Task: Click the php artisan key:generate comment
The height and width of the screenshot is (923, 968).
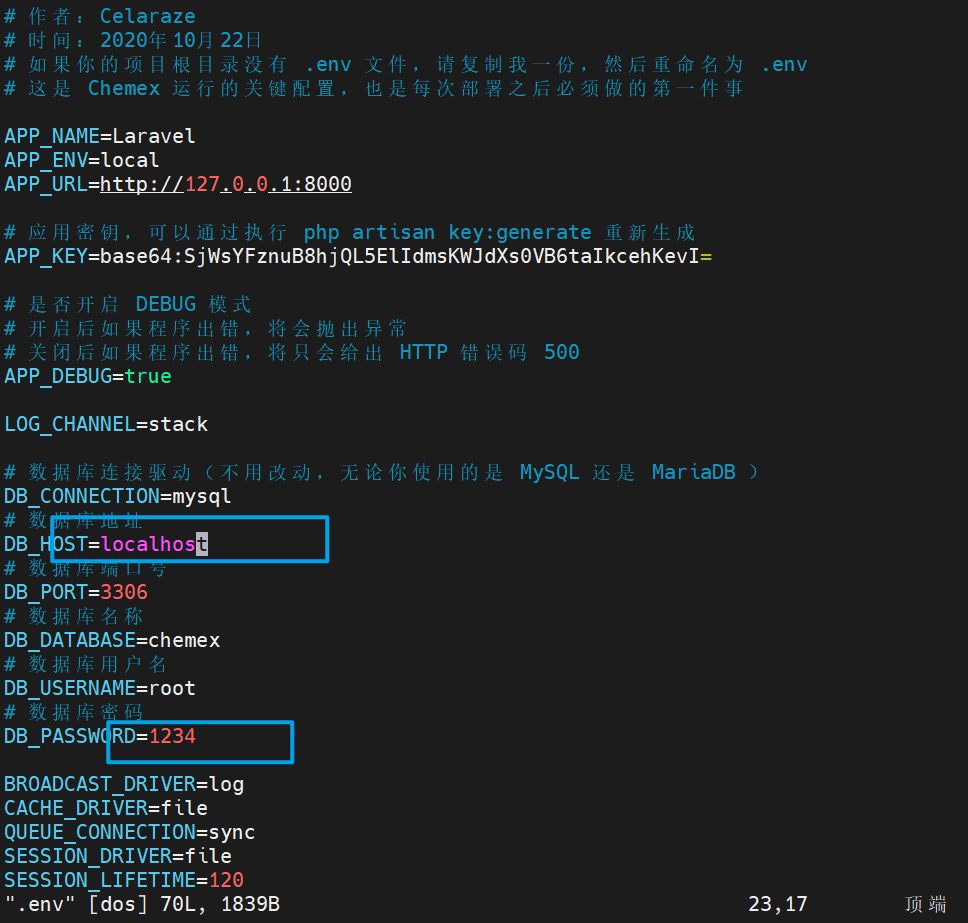Action: (350, 232)
